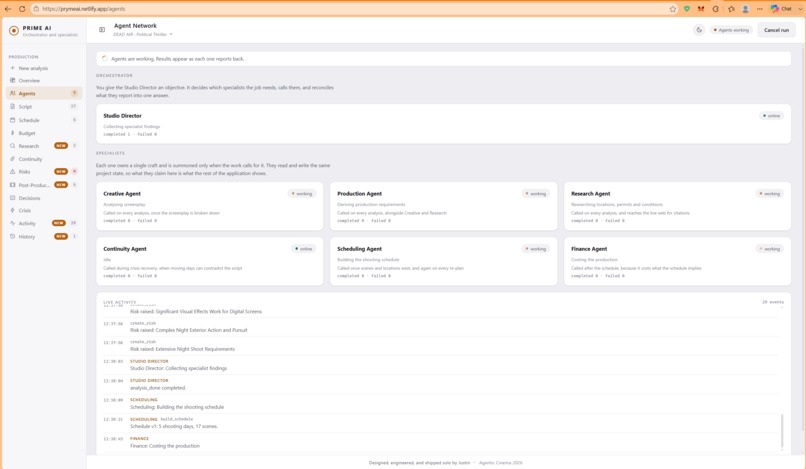This screenshot has width=806, height=469.
Task: Click "analysis_done completed" log entry
Action: click(158, 388)
